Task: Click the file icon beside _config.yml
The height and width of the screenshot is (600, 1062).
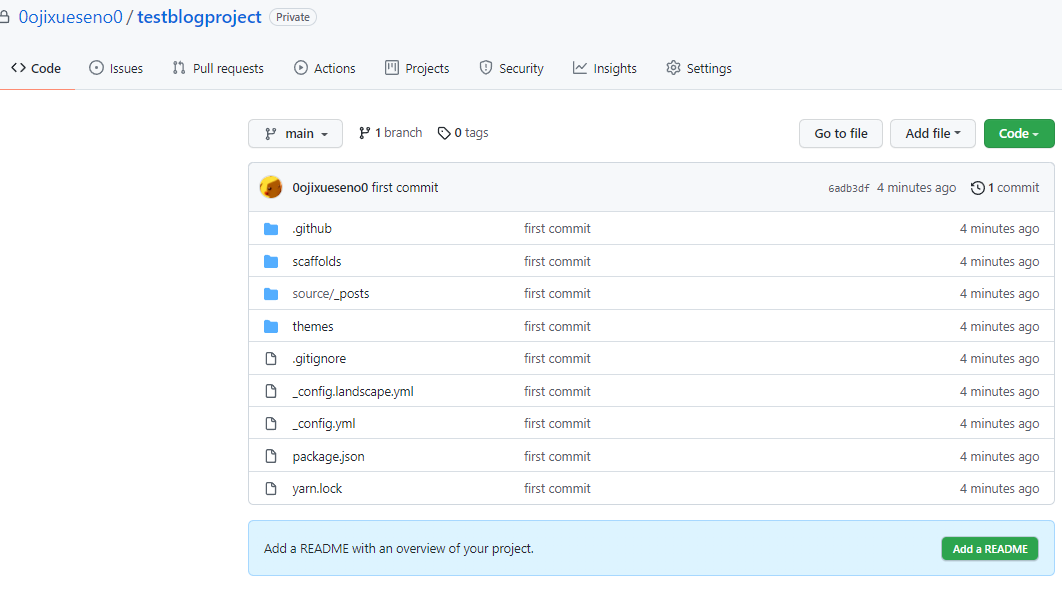Action: tap(271, 423)
